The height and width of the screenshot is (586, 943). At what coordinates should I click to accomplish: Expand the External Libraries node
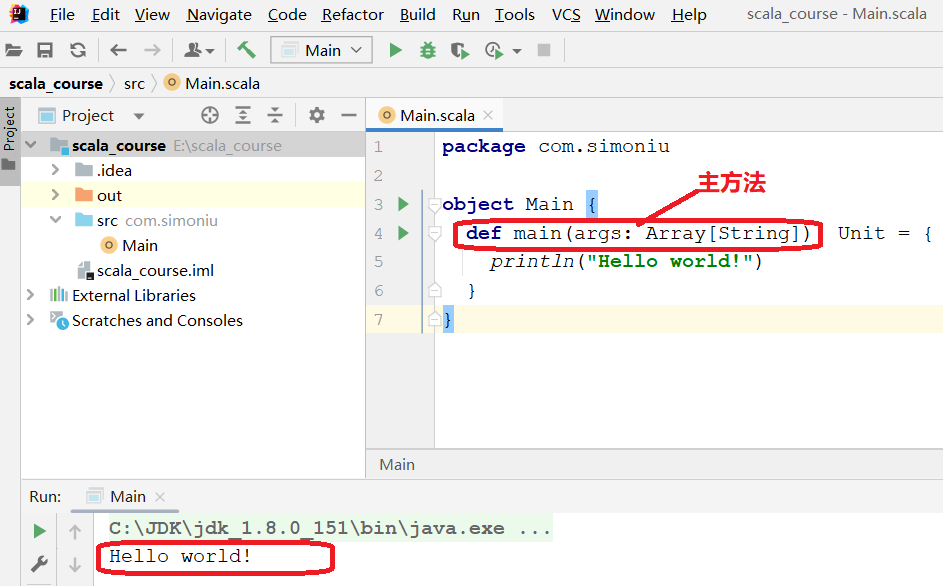(31, 295)
